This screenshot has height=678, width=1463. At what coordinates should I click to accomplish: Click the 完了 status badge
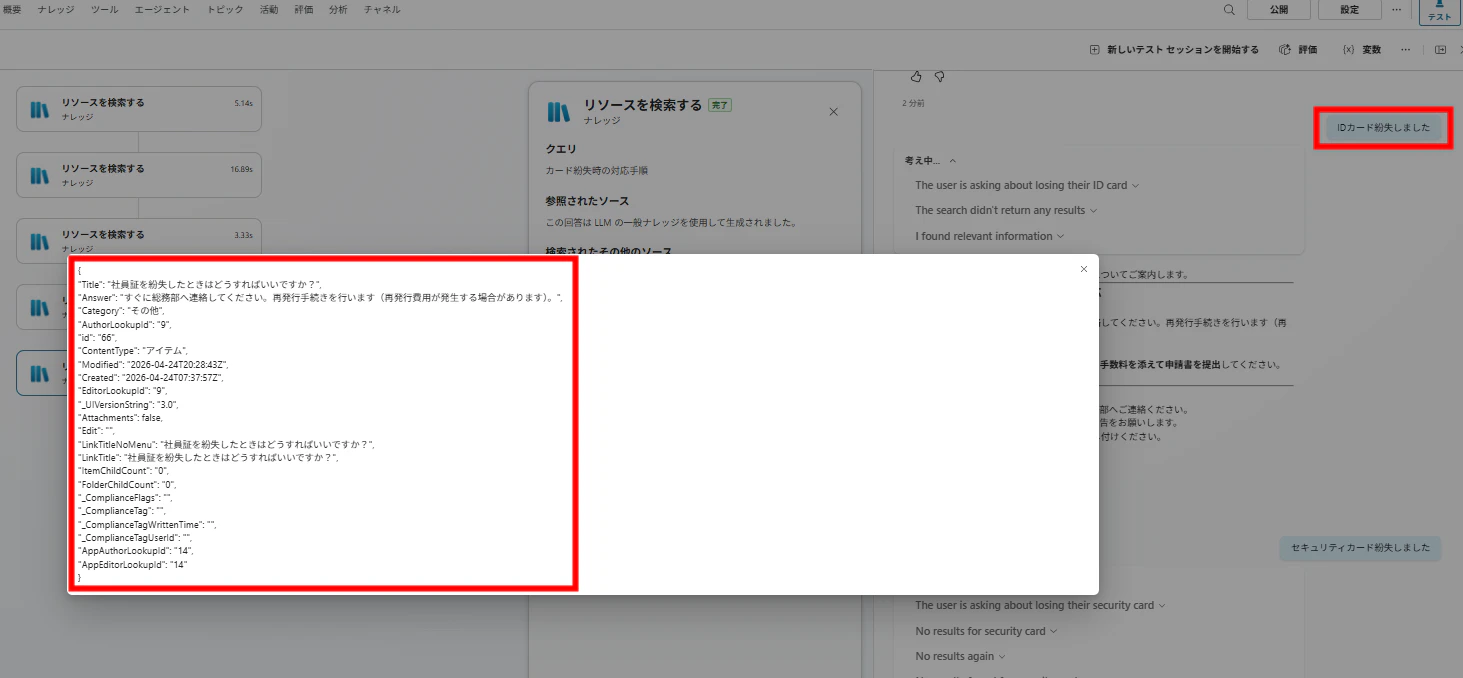pos(720,105)
